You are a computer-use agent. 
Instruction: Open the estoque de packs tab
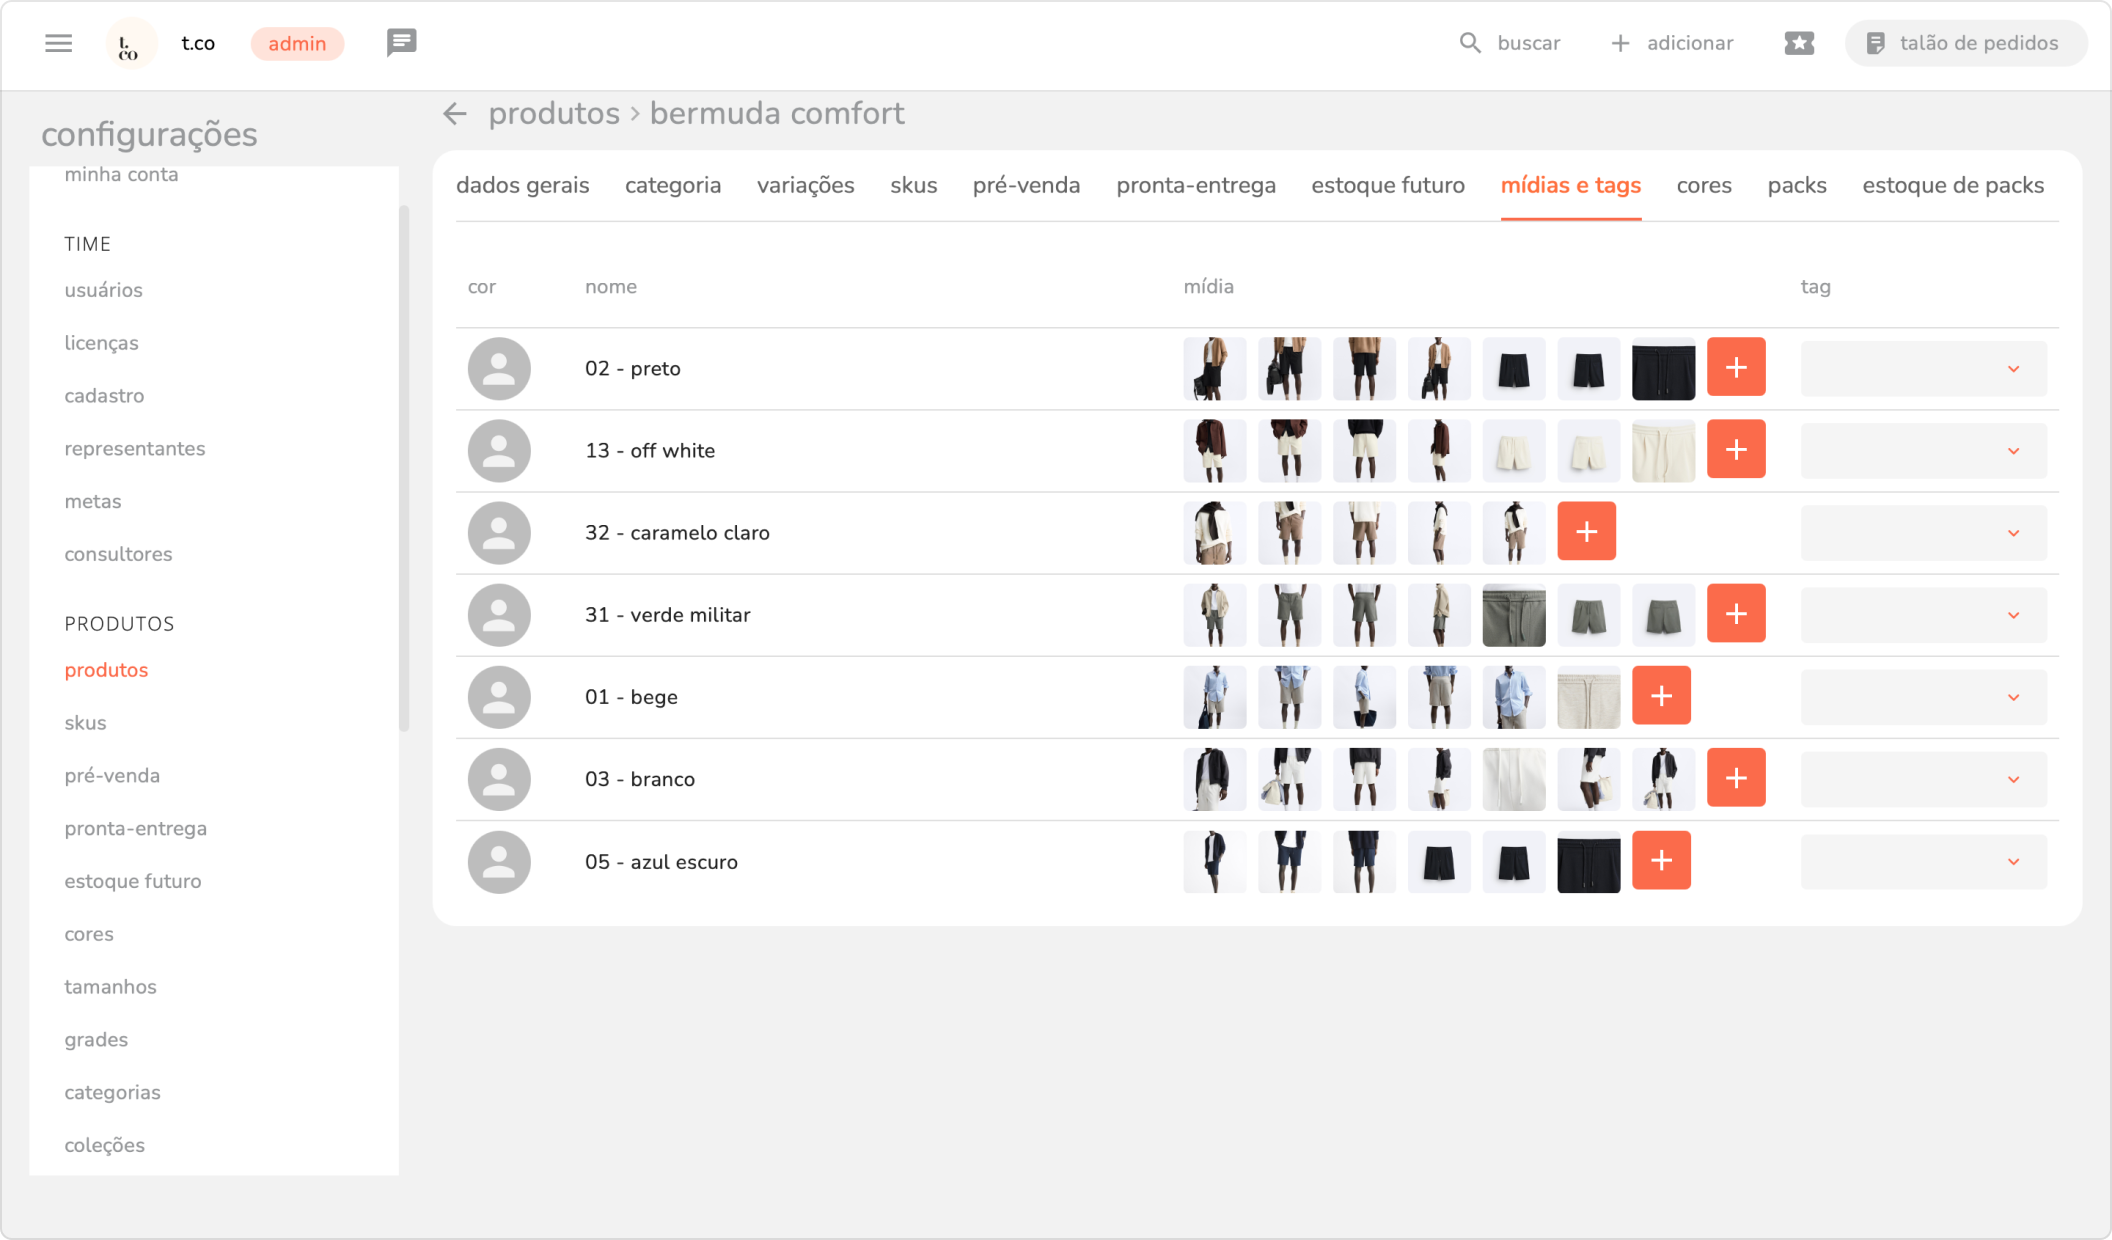tap(1952, 186)
